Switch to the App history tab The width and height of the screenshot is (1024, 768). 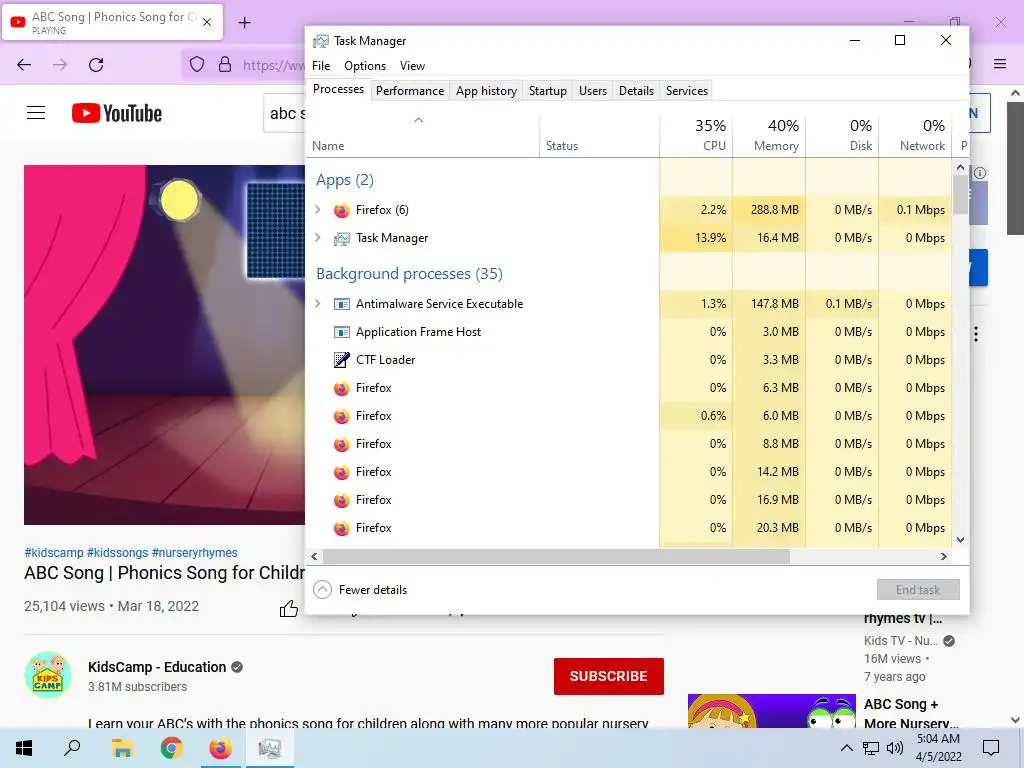click(x=487, y=91)
